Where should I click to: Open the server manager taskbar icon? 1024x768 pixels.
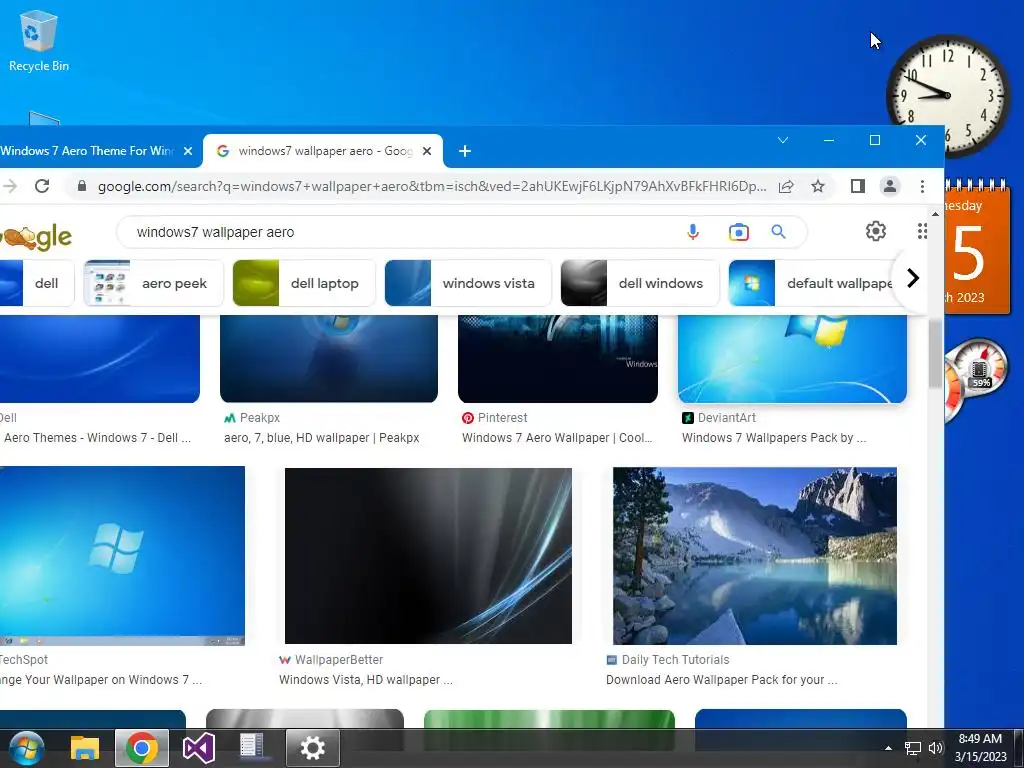252,746
